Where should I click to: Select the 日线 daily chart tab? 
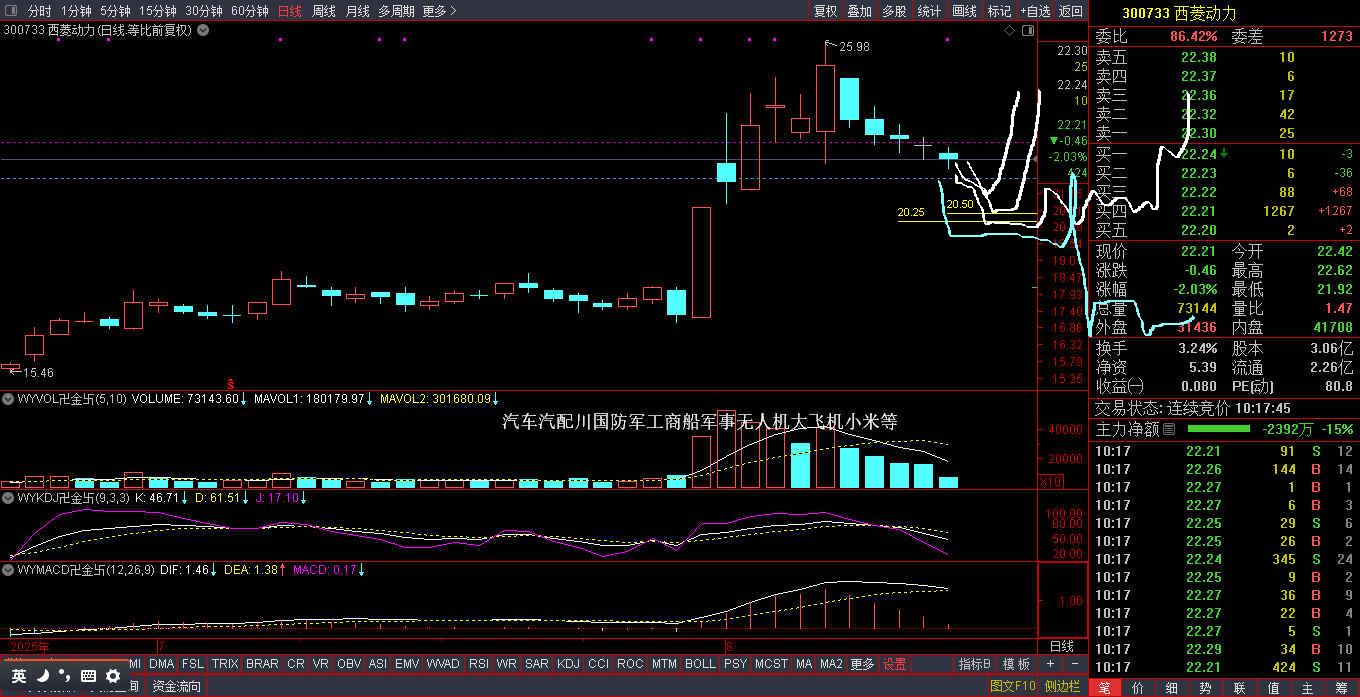(x=290, y=11)
